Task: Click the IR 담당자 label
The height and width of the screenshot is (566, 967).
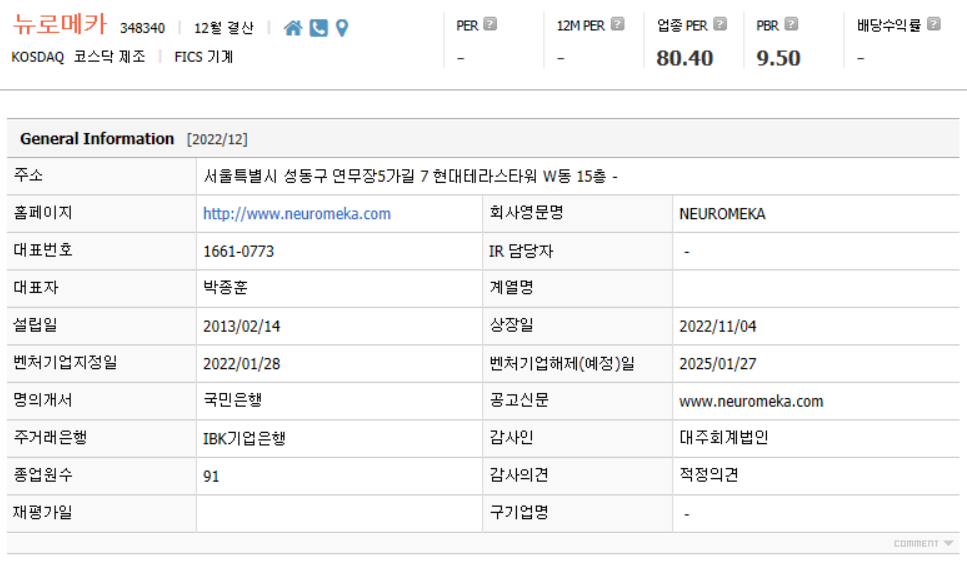Action: tap(521, 251)
